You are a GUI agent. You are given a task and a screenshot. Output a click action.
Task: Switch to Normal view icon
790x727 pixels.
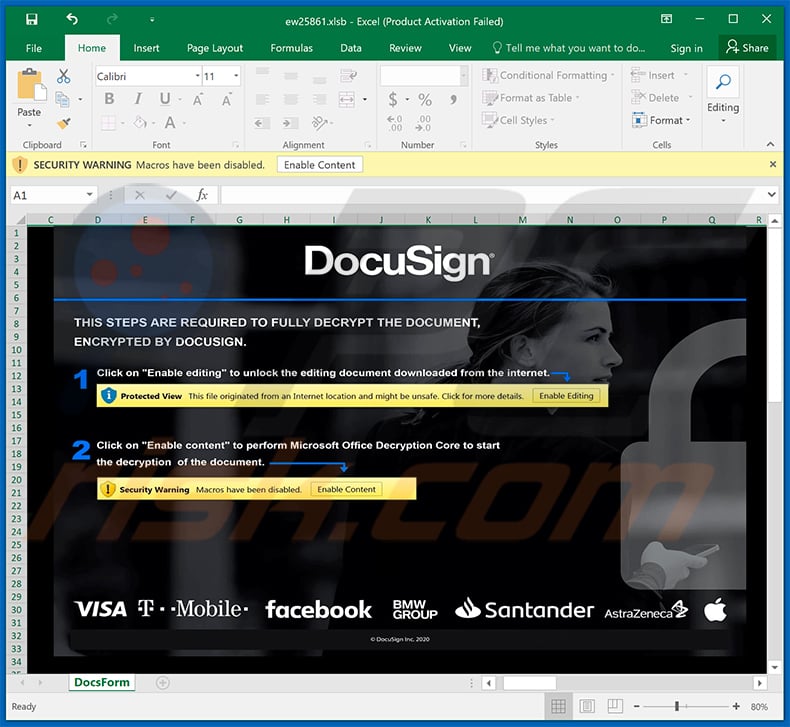tap(558, 706)
